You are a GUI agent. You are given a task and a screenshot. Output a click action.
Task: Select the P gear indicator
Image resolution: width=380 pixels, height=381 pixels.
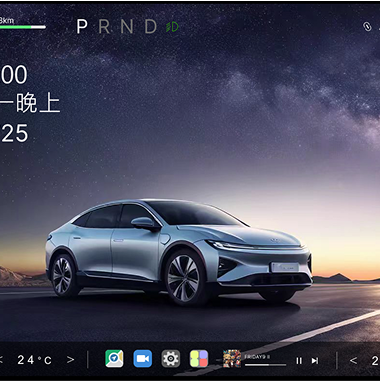click(82, 26)
